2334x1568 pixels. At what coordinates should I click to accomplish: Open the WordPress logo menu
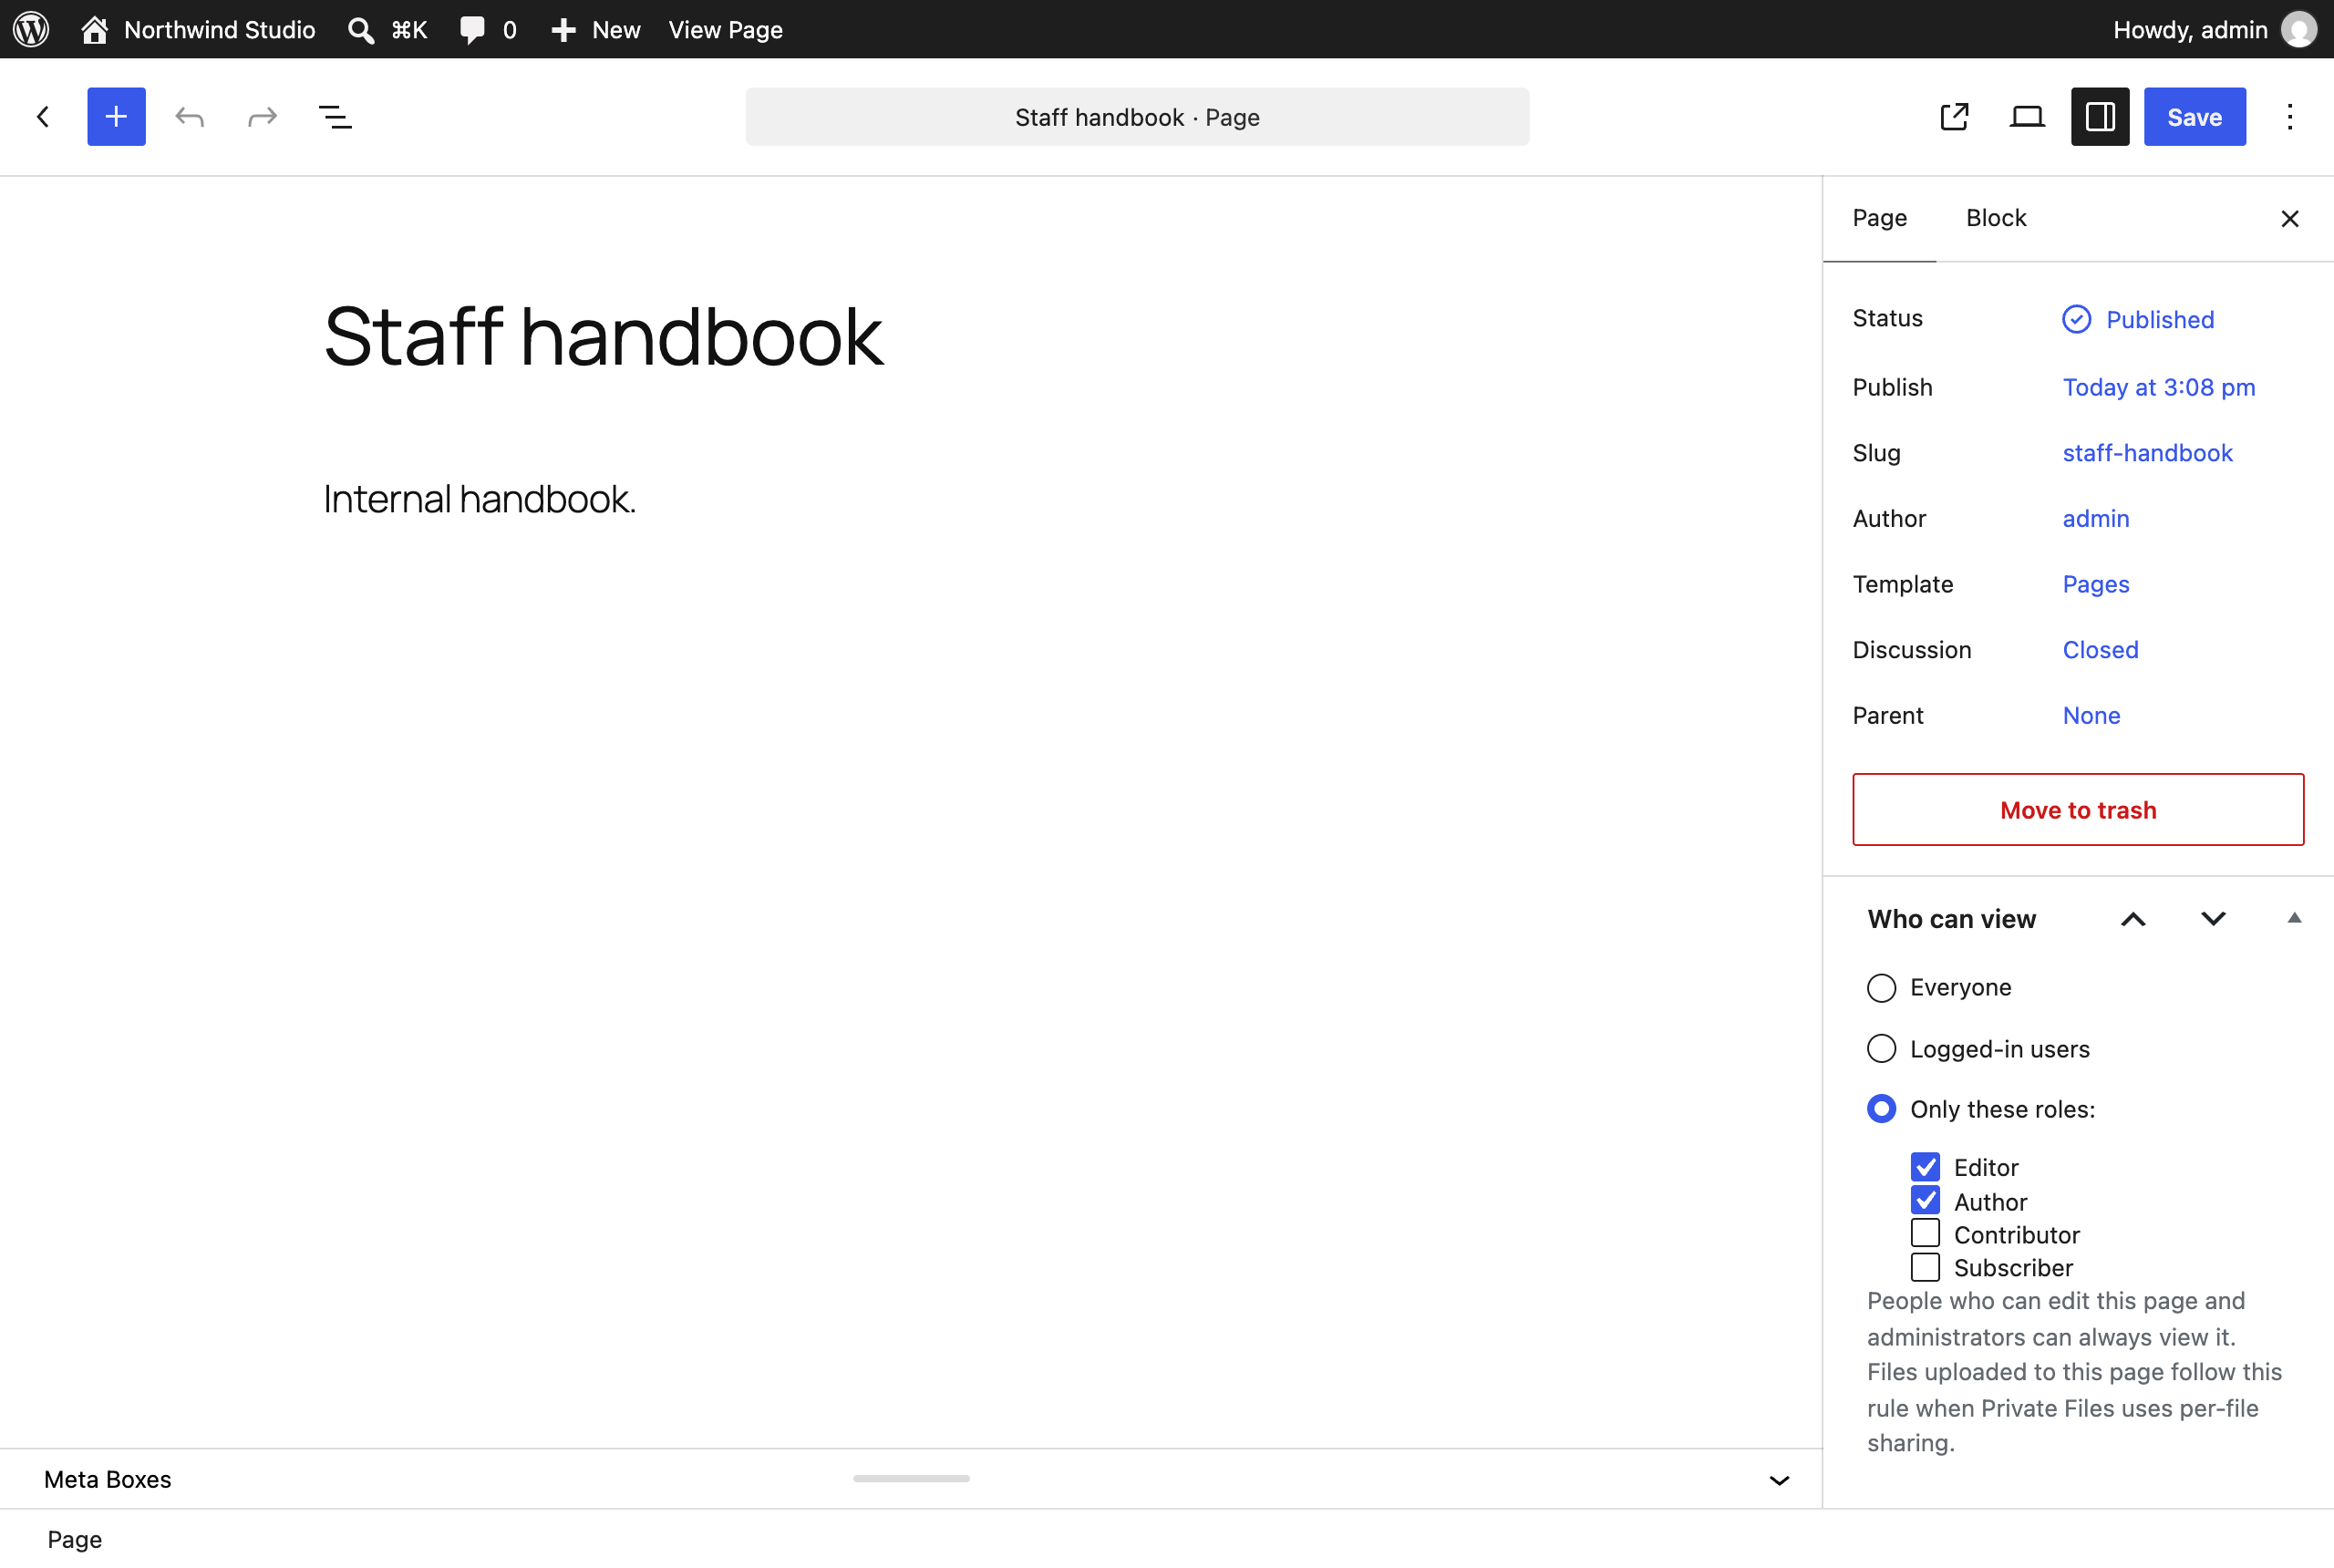pyautogui.click(x=31, y=29)
